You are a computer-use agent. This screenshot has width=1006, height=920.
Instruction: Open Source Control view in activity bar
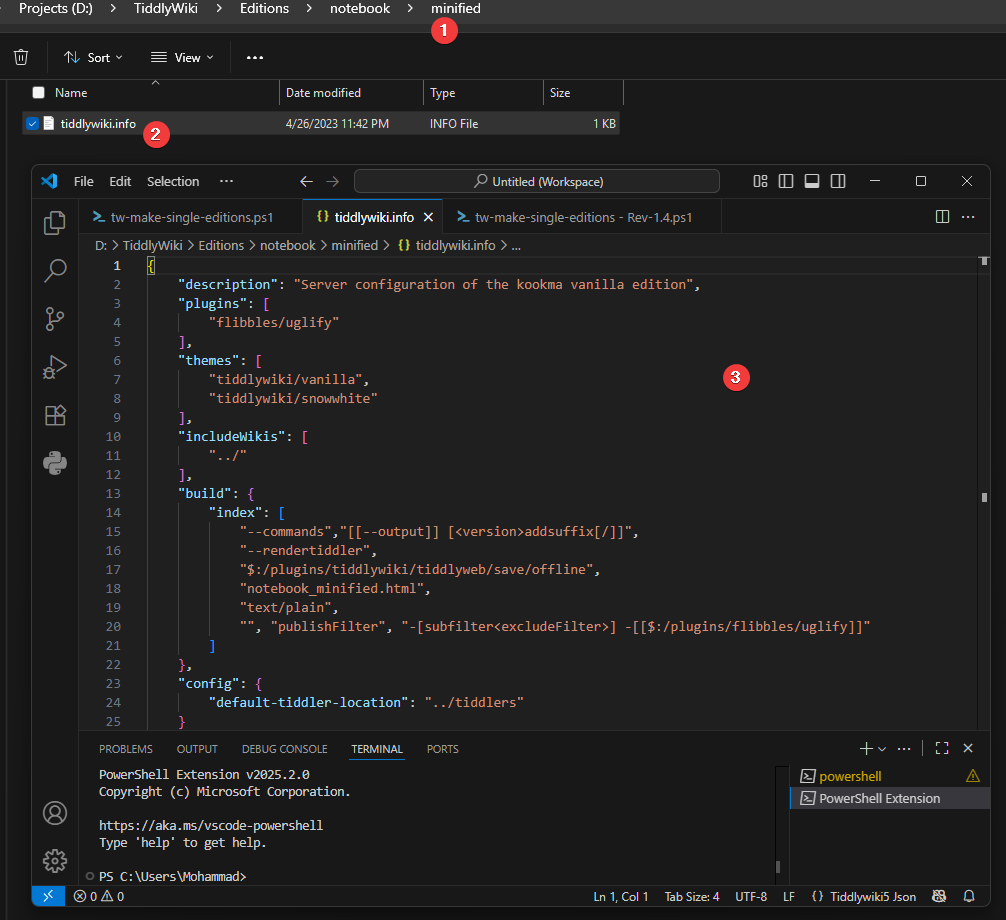tap(55, 319)
